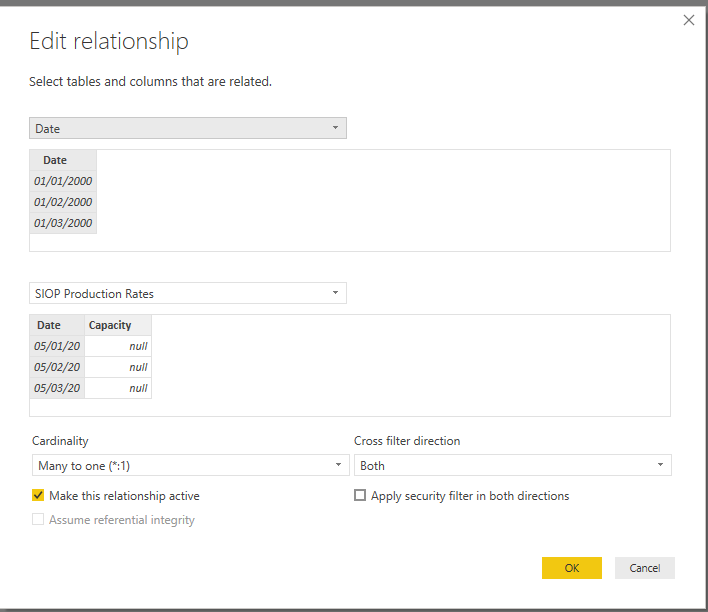This screenshot has height=612, width=708.
Task: Select the 01/01/2000 cell
Action: [x=63, y=181]
